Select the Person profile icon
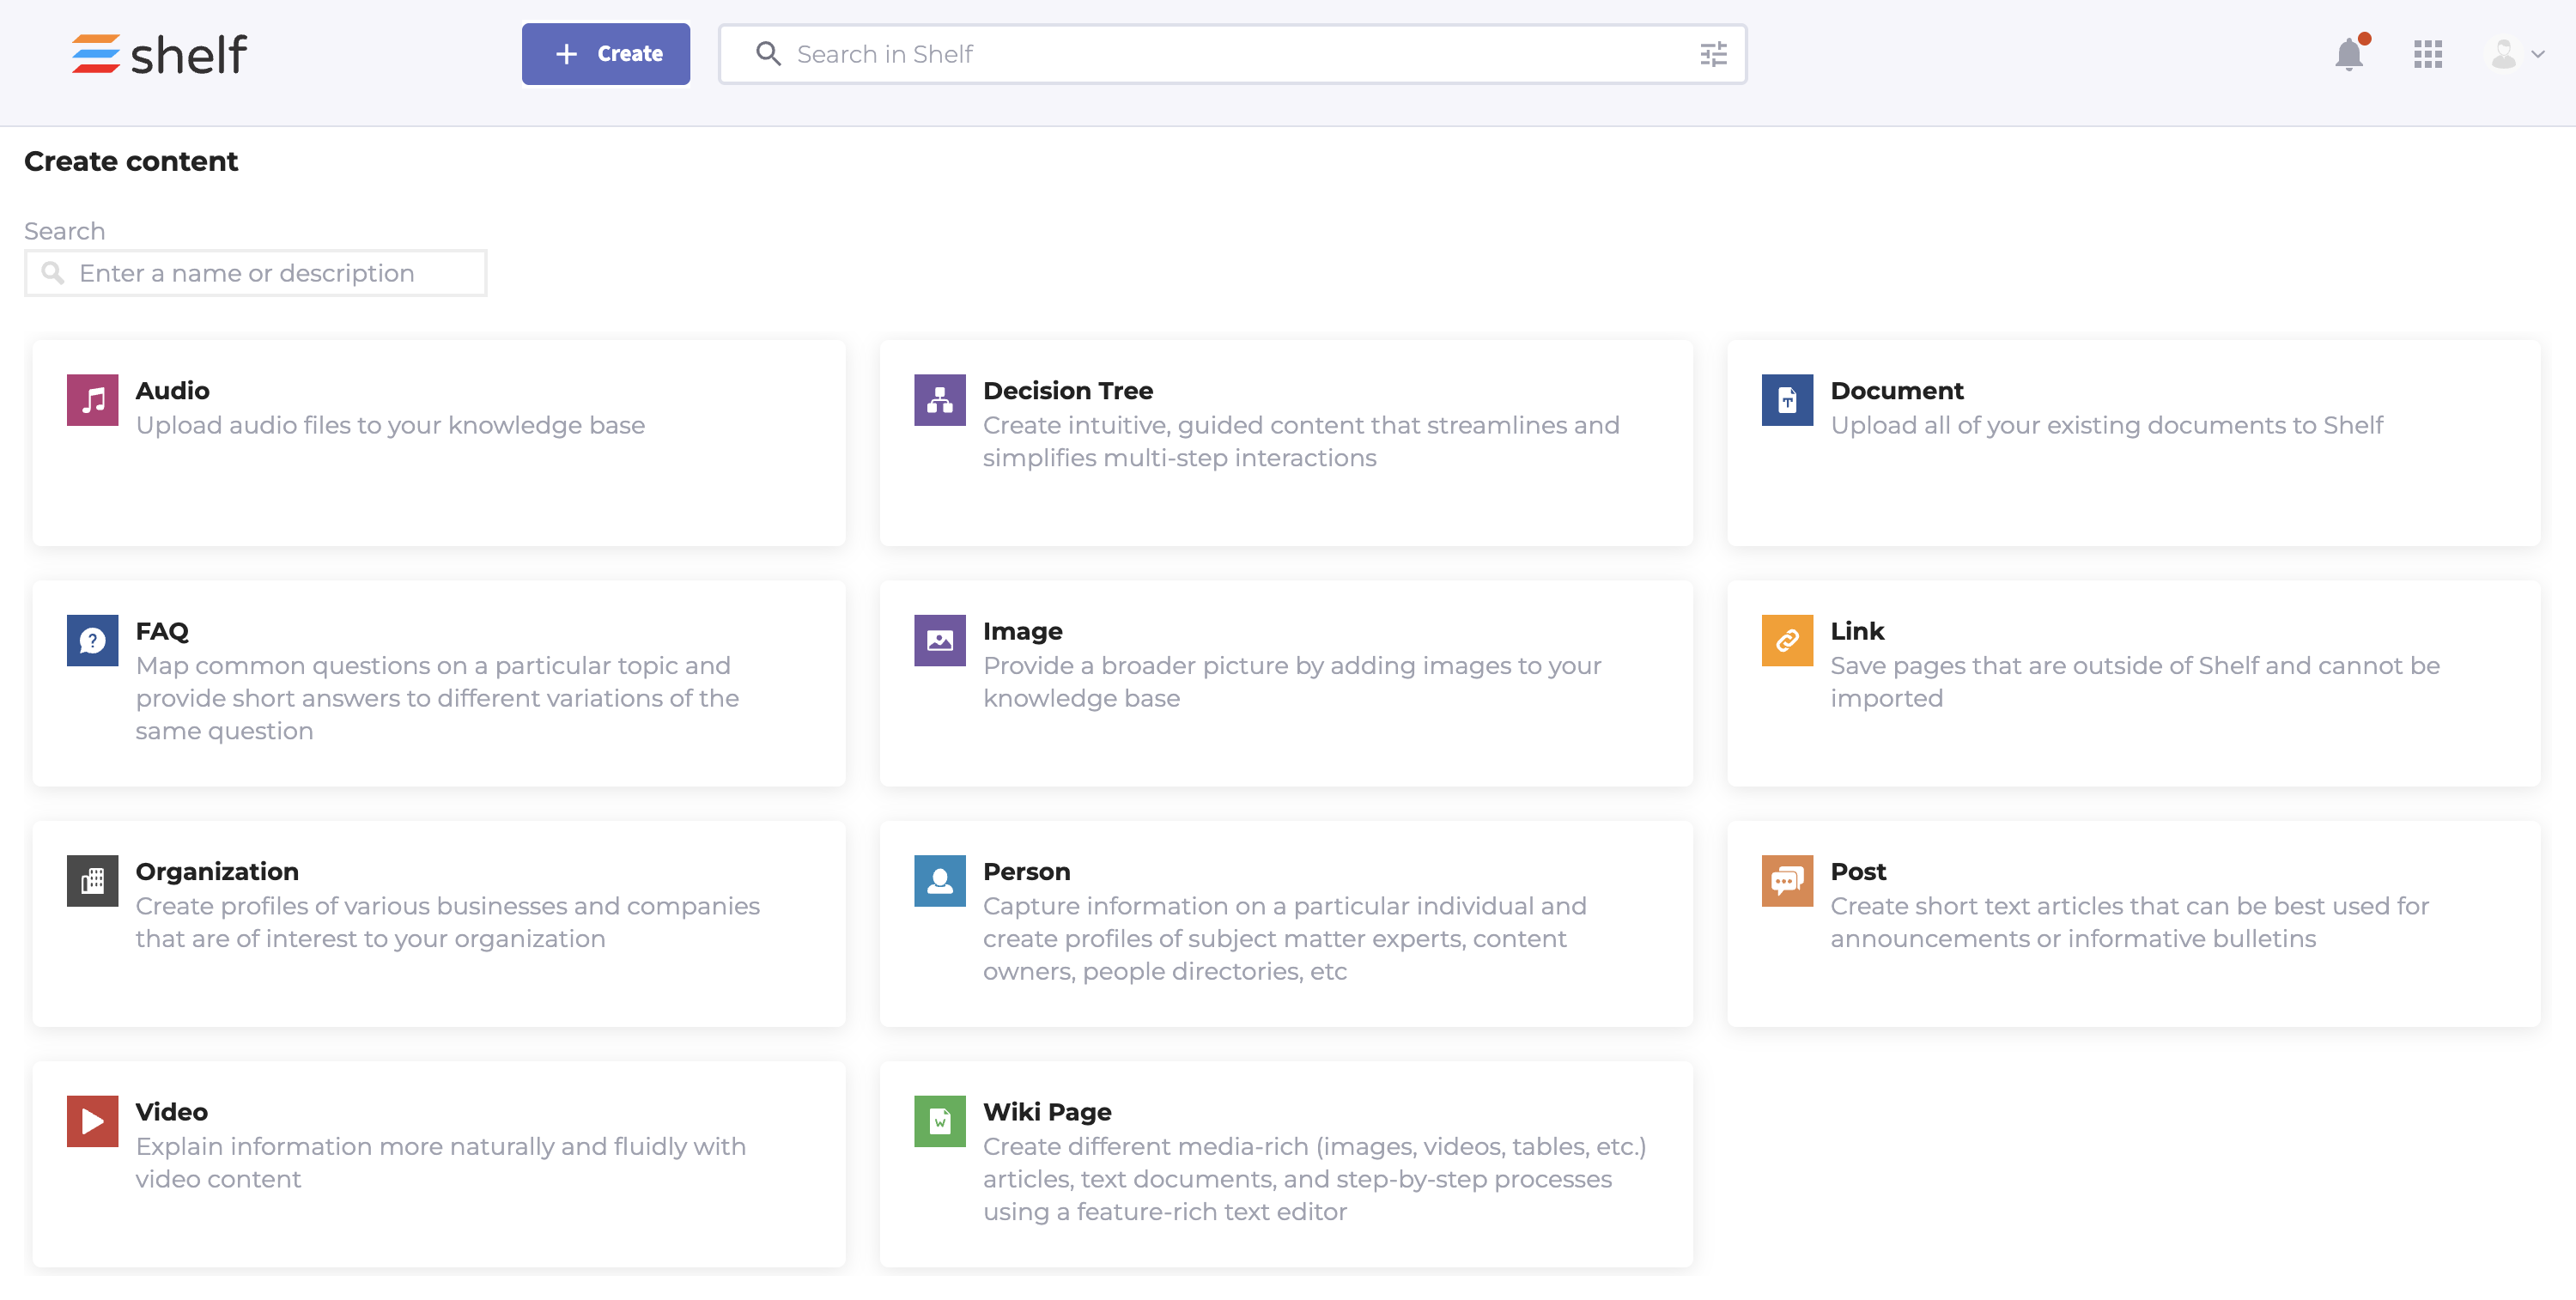Screen dimensions: 2576x1300 point(939,880)
